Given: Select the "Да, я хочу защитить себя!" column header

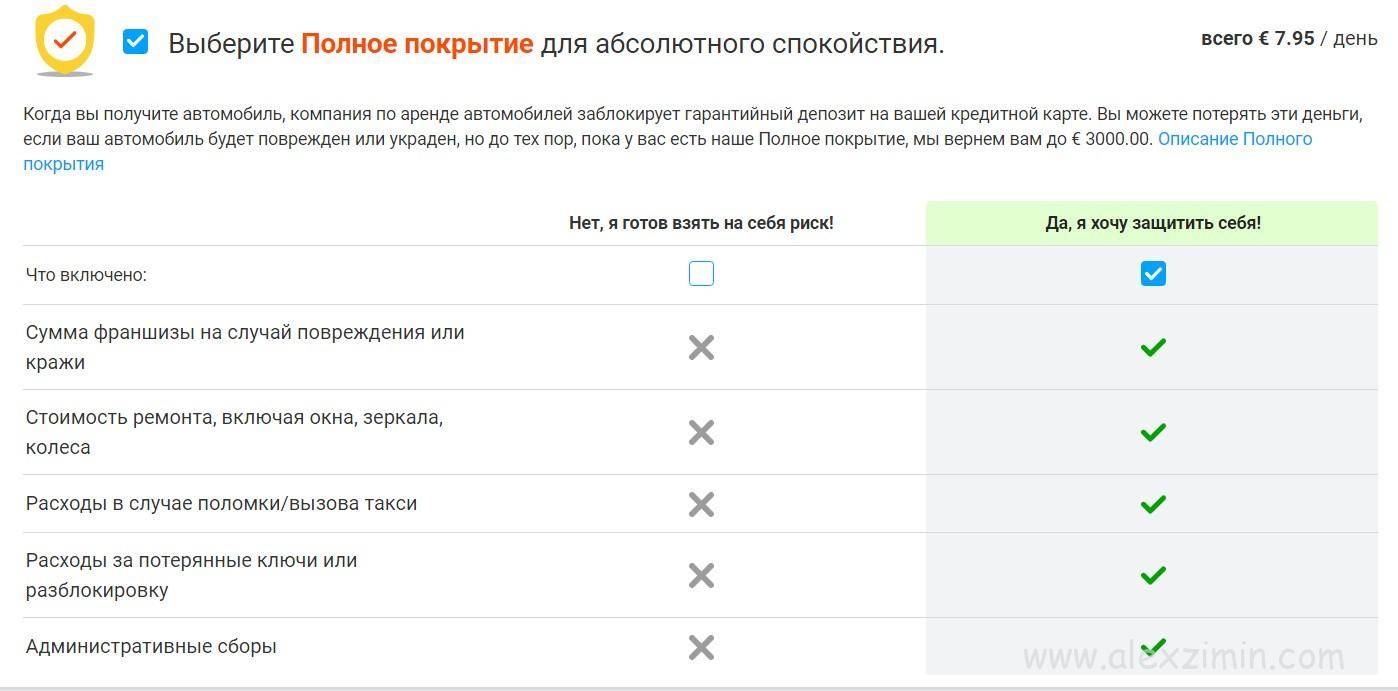Looking at the screenshot, I should 1152,223.
